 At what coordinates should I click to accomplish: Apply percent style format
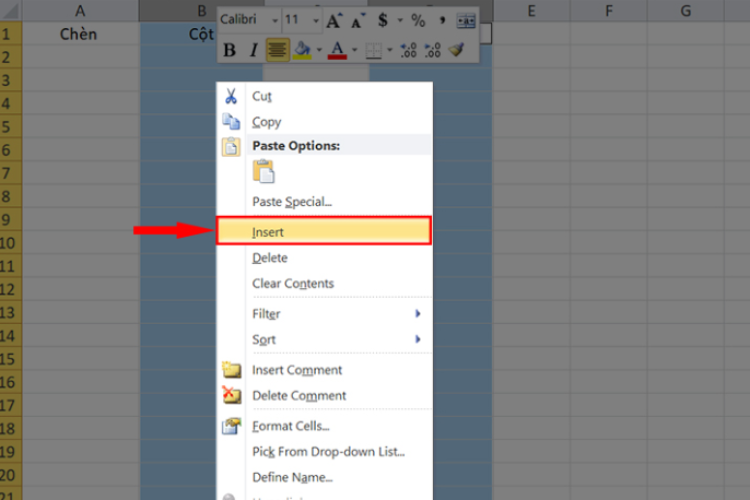click(x=418, y=21)
